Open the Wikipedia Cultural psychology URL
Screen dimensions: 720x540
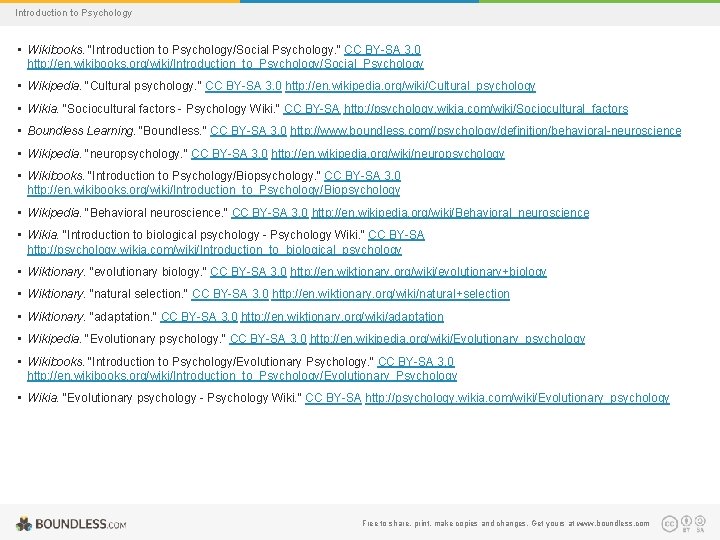tap(410, 86)
